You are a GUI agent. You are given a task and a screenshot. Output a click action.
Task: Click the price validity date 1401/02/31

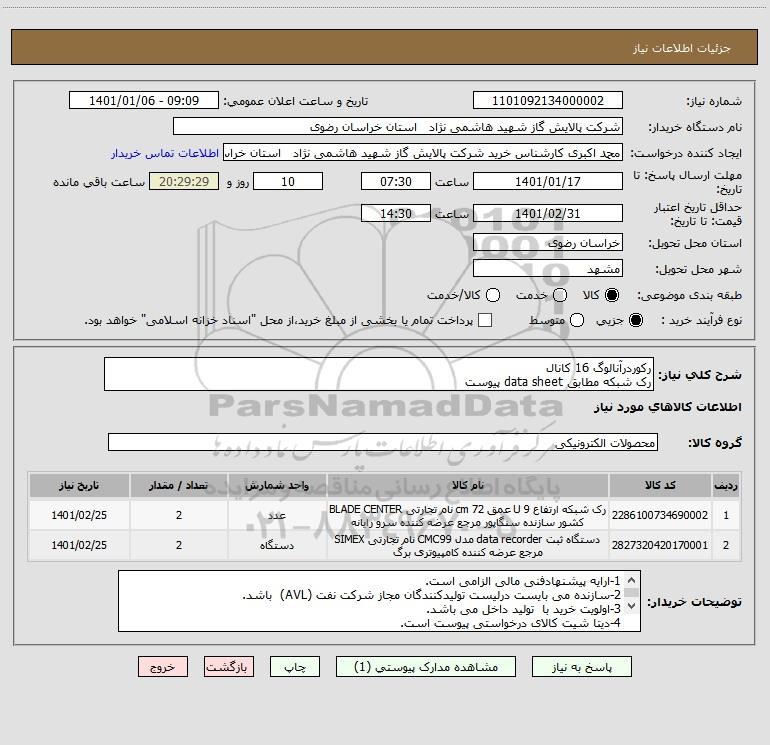tap(548, 214)
